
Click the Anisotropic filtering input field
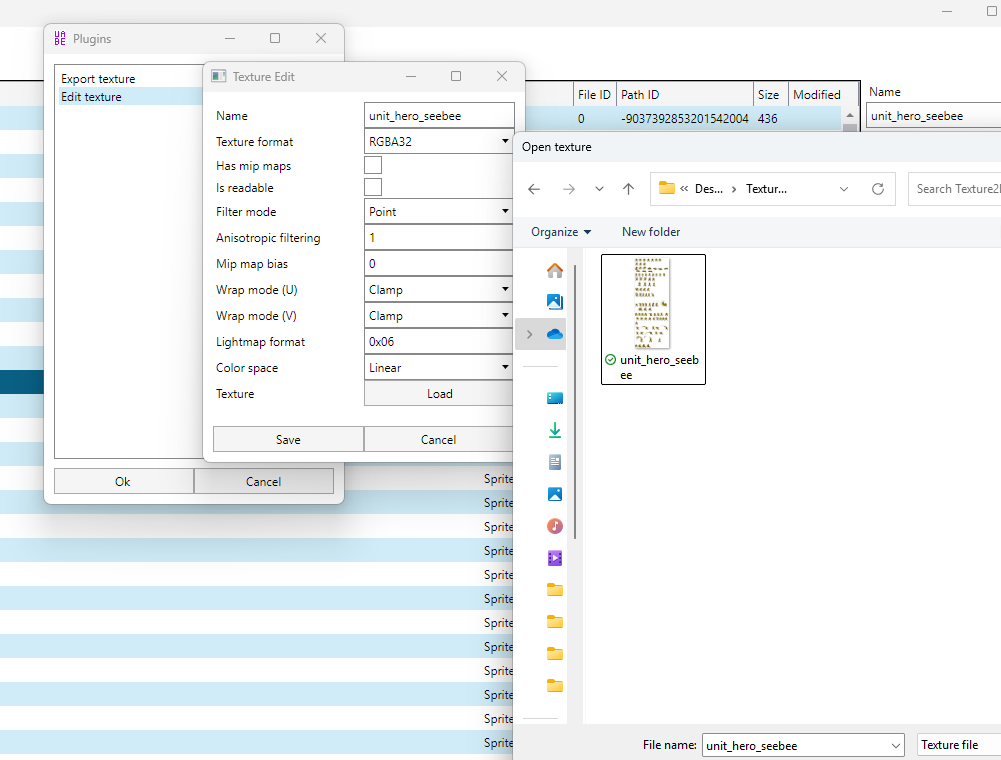coord(439,238)
